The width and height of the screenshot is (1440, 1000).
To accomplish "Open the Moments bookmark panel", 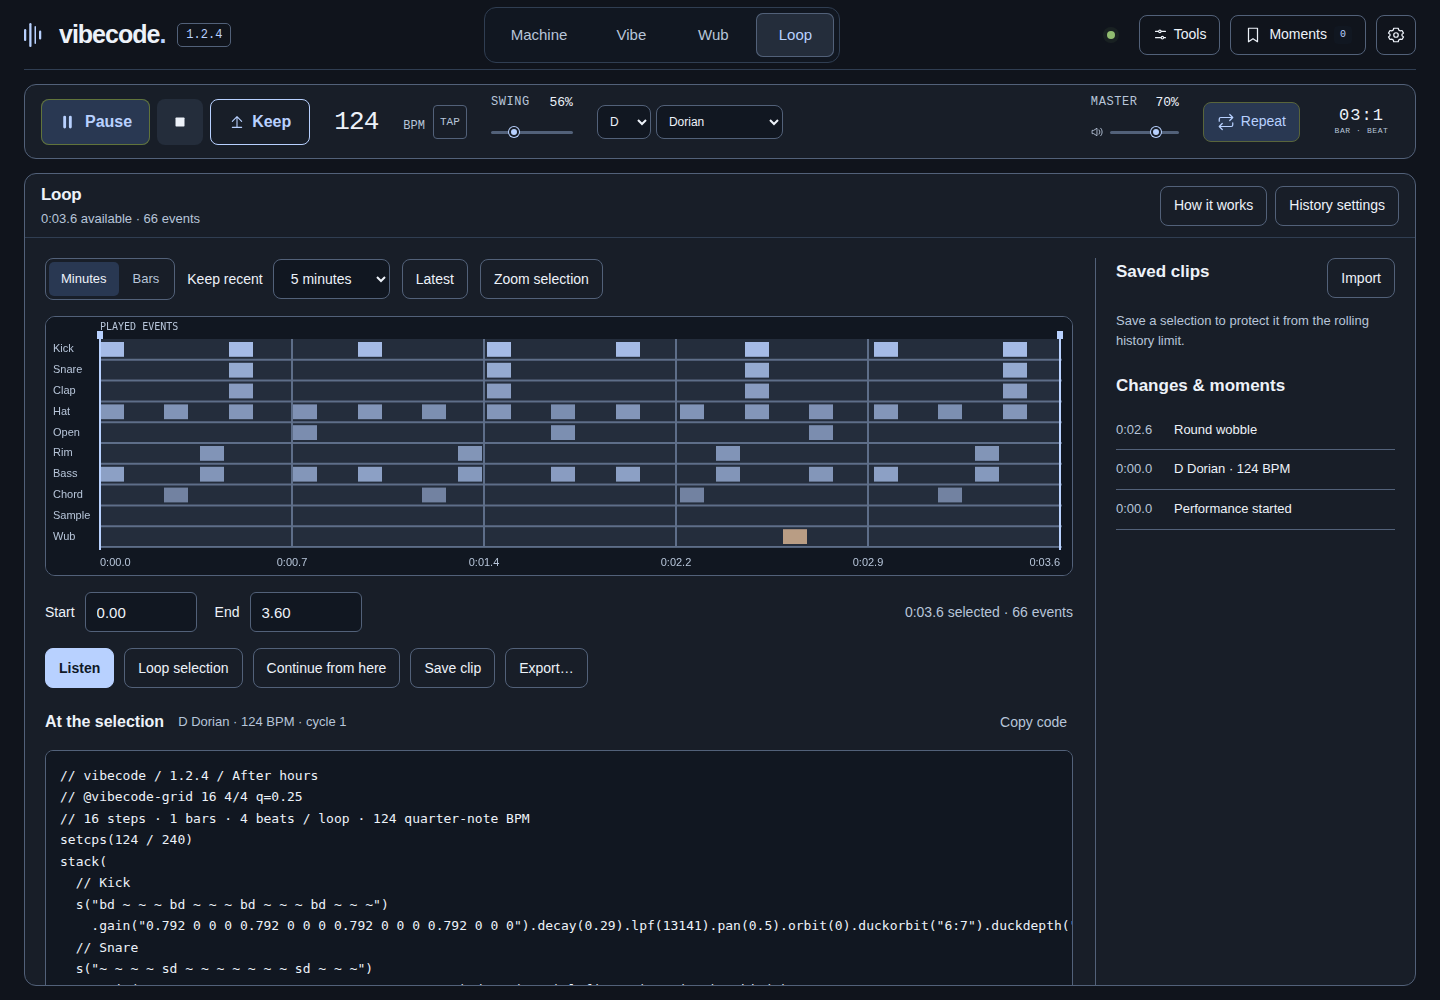I will [1297, 35].
